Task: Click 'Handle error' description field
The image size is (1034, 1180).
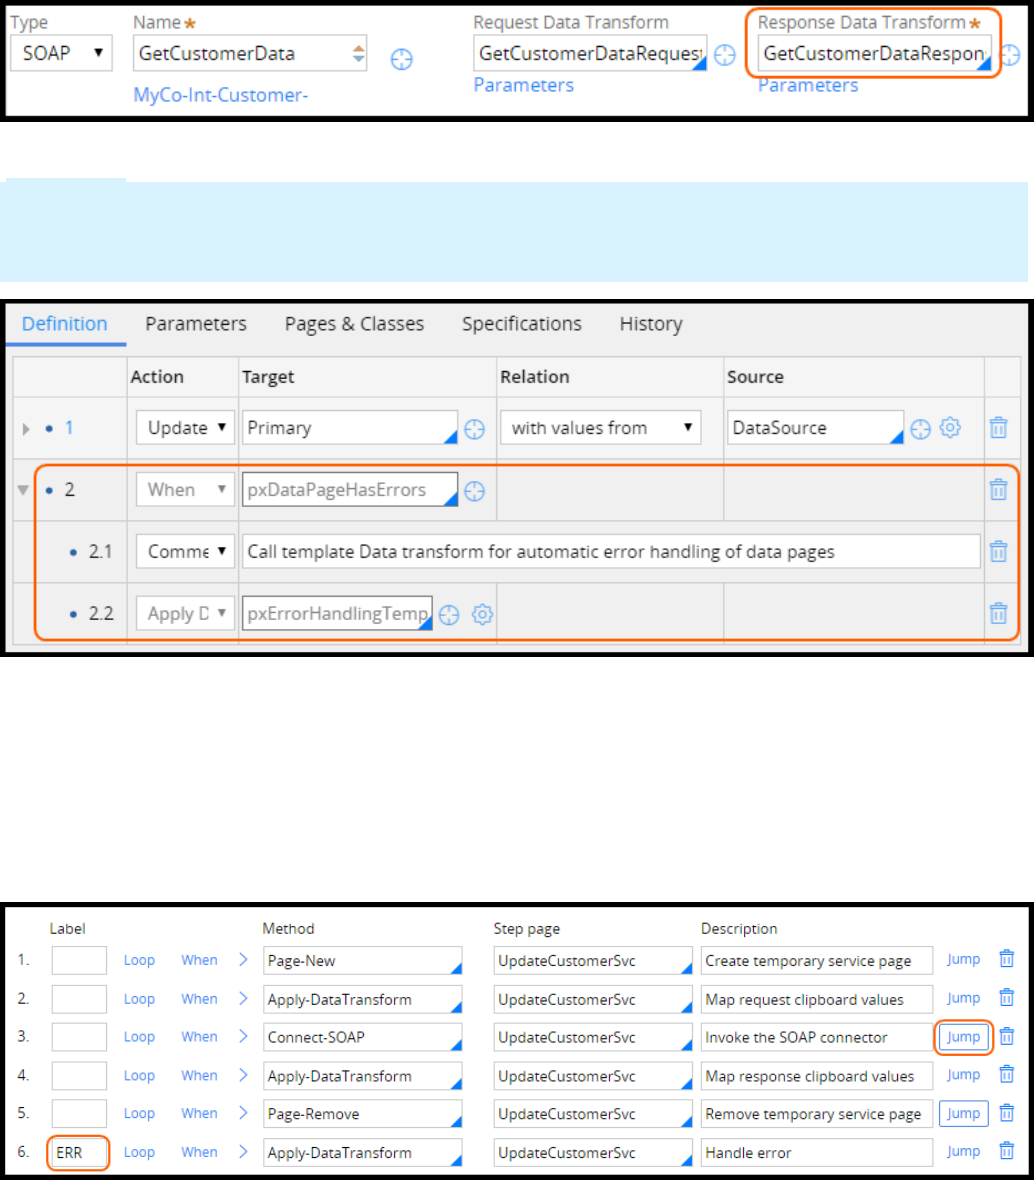Action: click(817, 1153)
